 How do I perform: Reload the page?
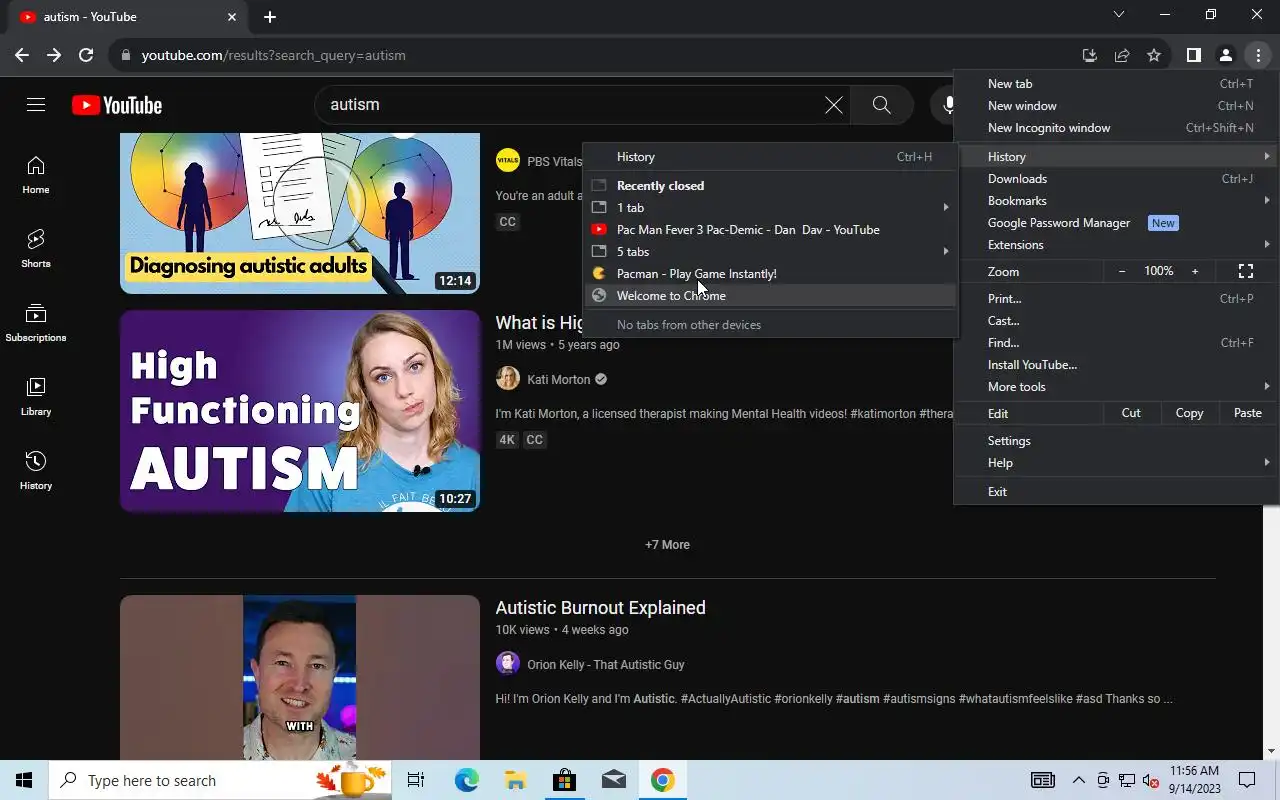(86, 55)
